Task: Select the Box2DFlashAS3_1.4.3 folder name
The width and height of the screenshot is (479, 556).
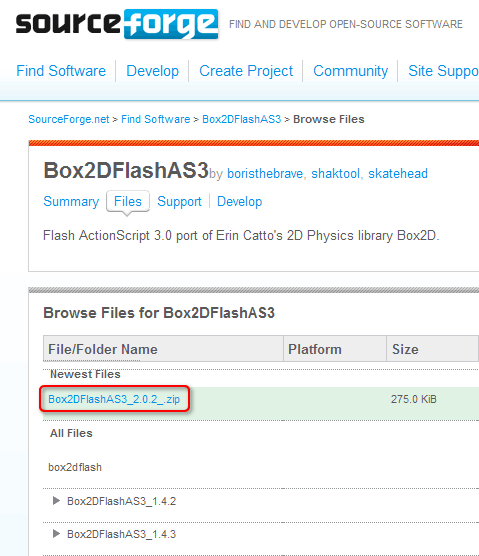Action: pyautogui.click(x=121, y=534)
